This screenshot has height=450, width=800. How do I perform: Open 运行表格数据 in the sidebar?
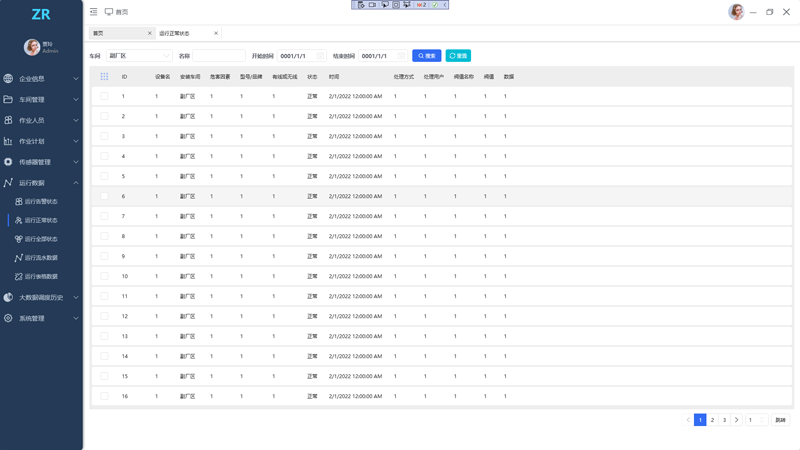click(x=41, y=277)
